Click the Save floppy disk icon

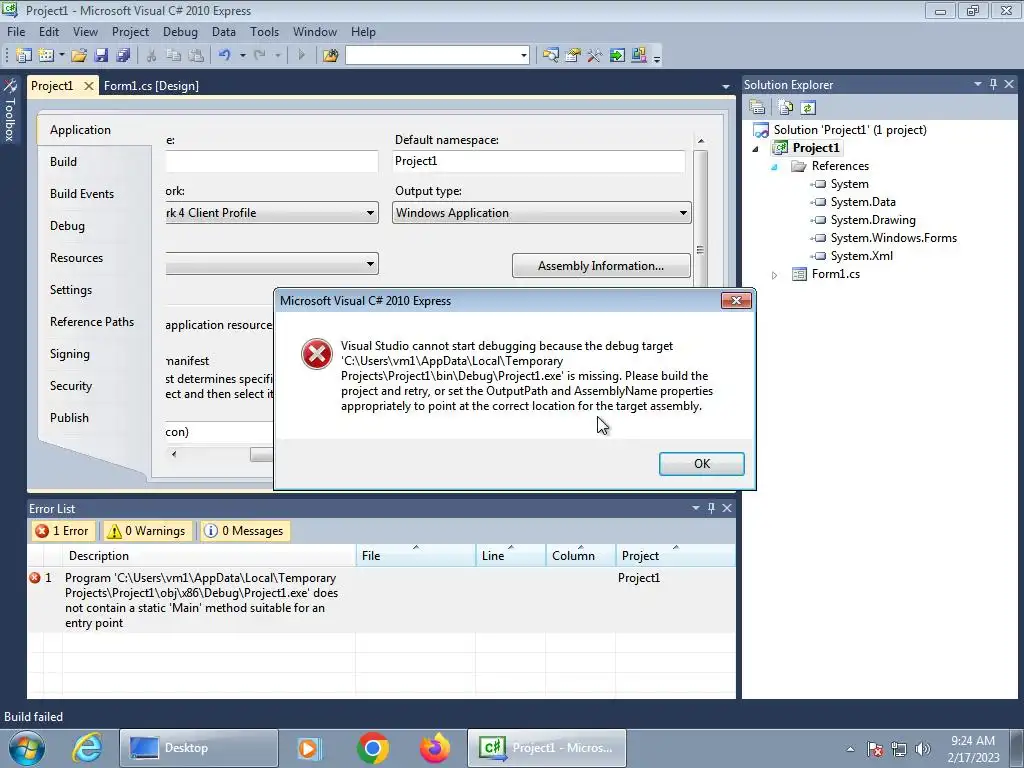101,56
